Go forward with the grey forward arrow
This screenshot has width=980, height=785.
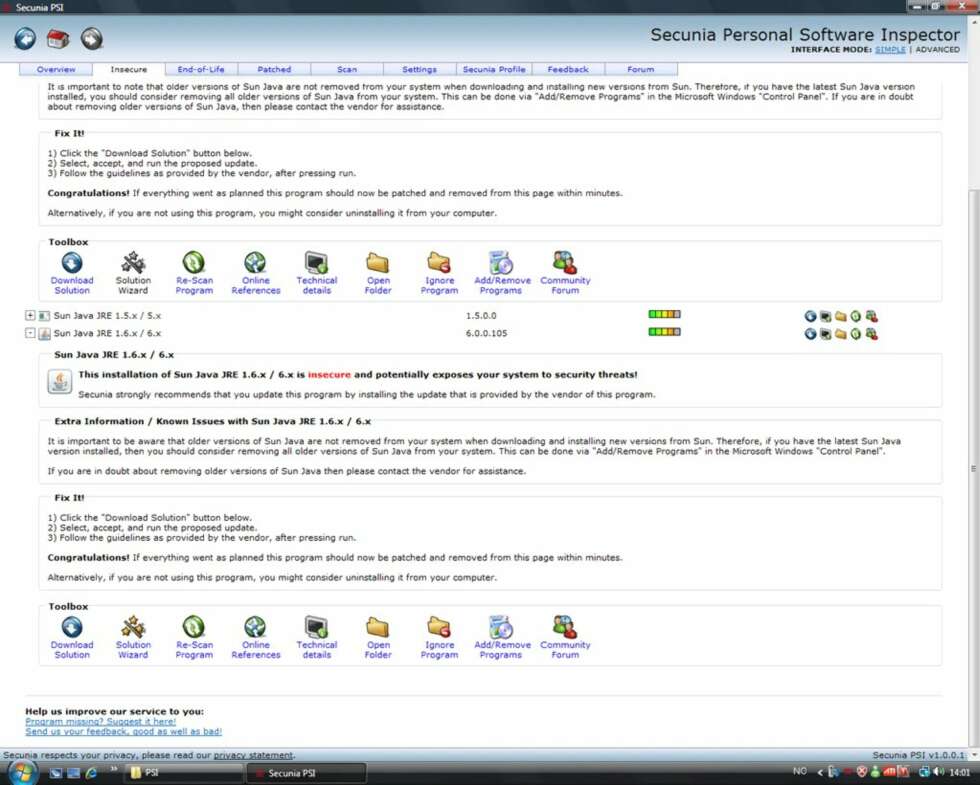(91, 39)
